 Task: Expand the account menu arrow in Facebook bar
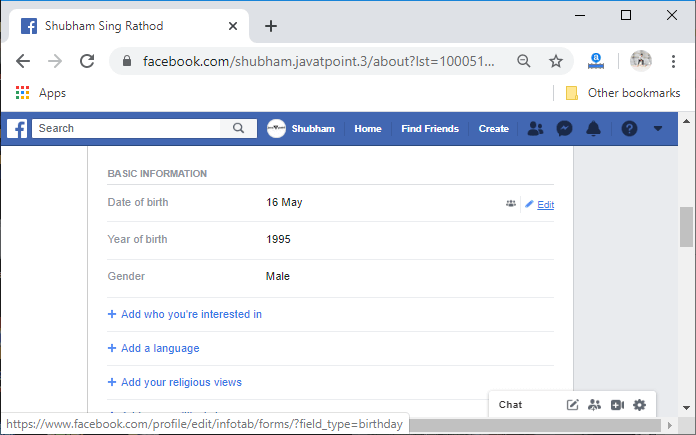tap(658, 129)
